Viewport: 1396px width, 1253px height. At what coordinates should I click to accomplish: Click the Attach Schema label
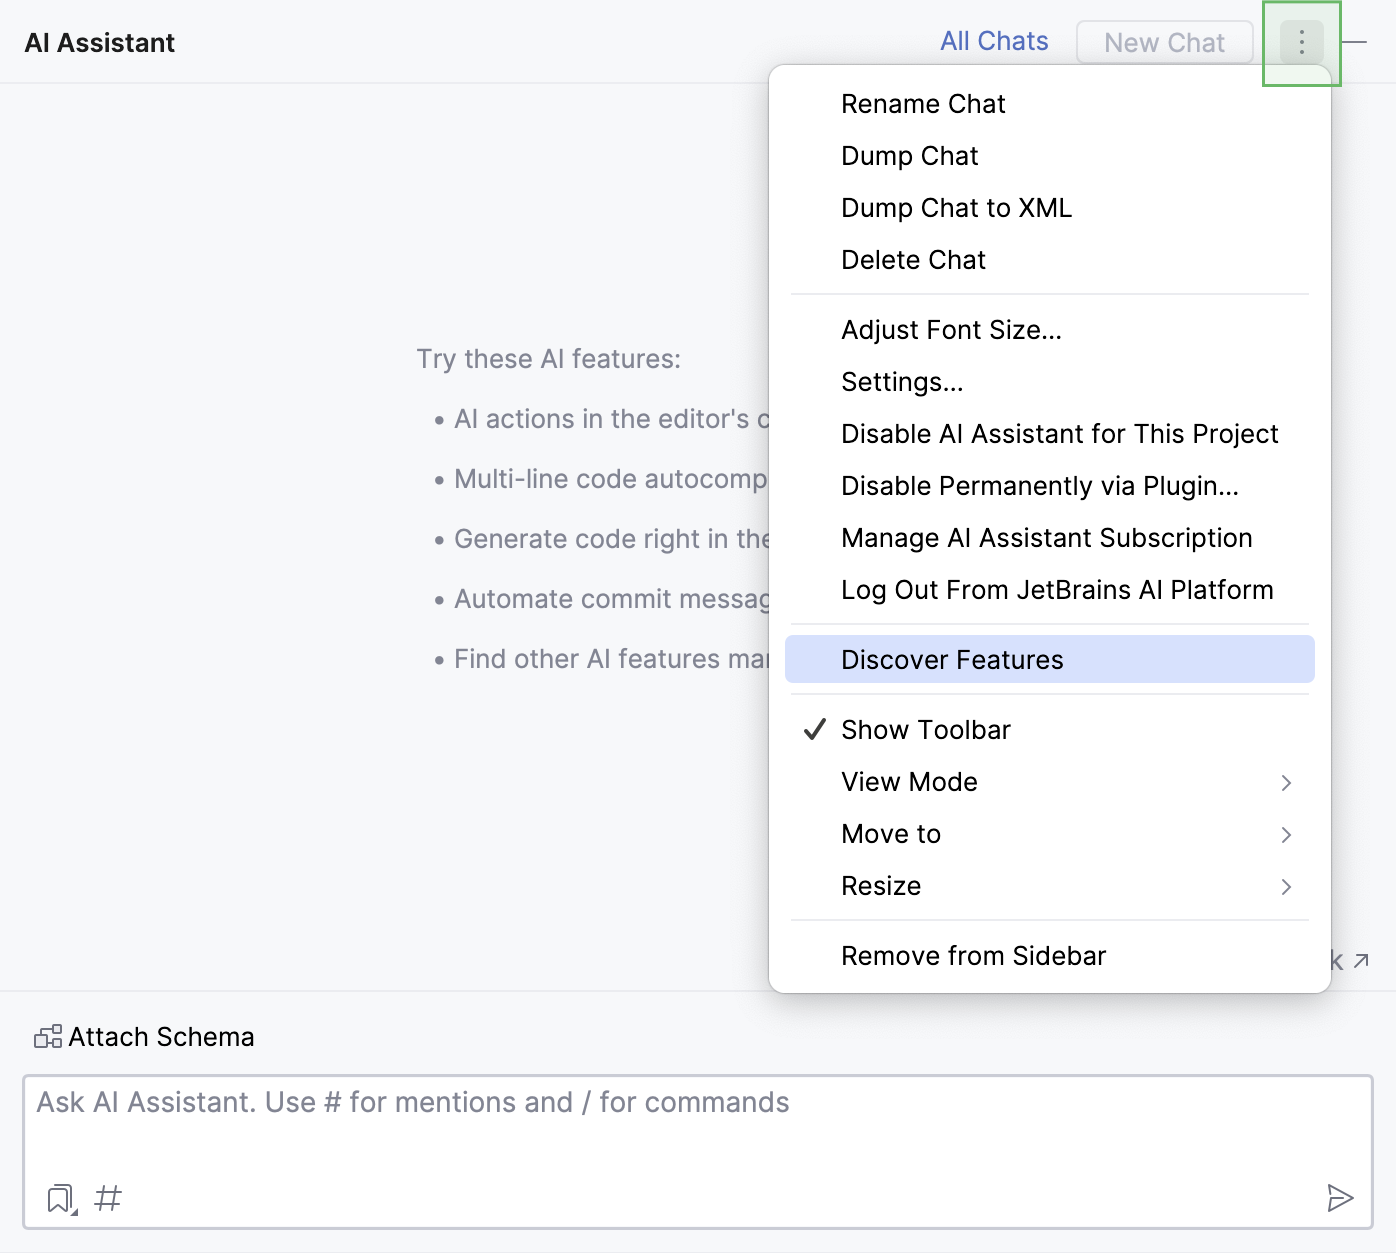coord(161,1037)
